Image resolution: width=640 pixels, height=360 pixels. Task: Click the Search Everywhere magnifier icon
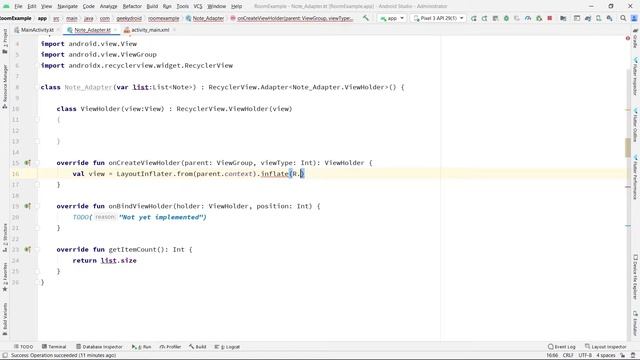623,18
